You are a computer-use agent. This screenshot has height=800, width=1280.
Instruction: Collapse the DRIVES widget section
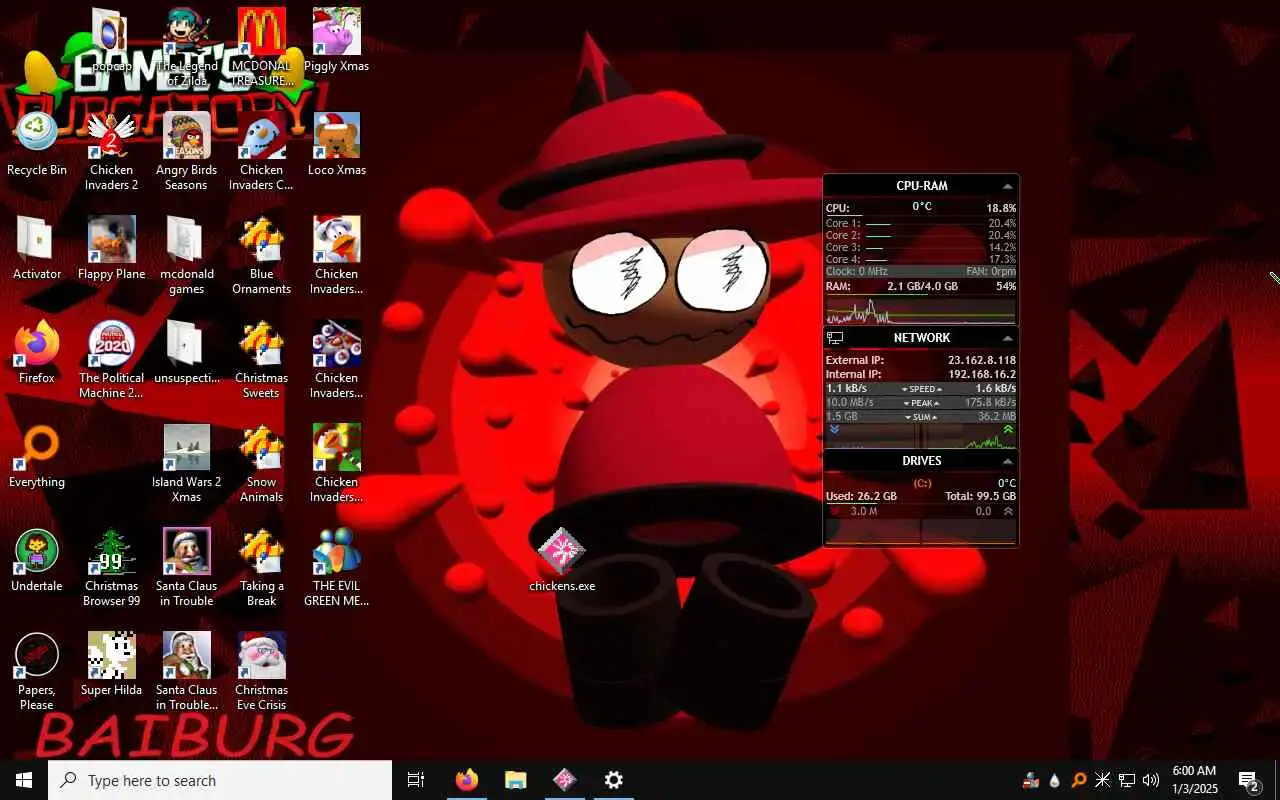1007,461
